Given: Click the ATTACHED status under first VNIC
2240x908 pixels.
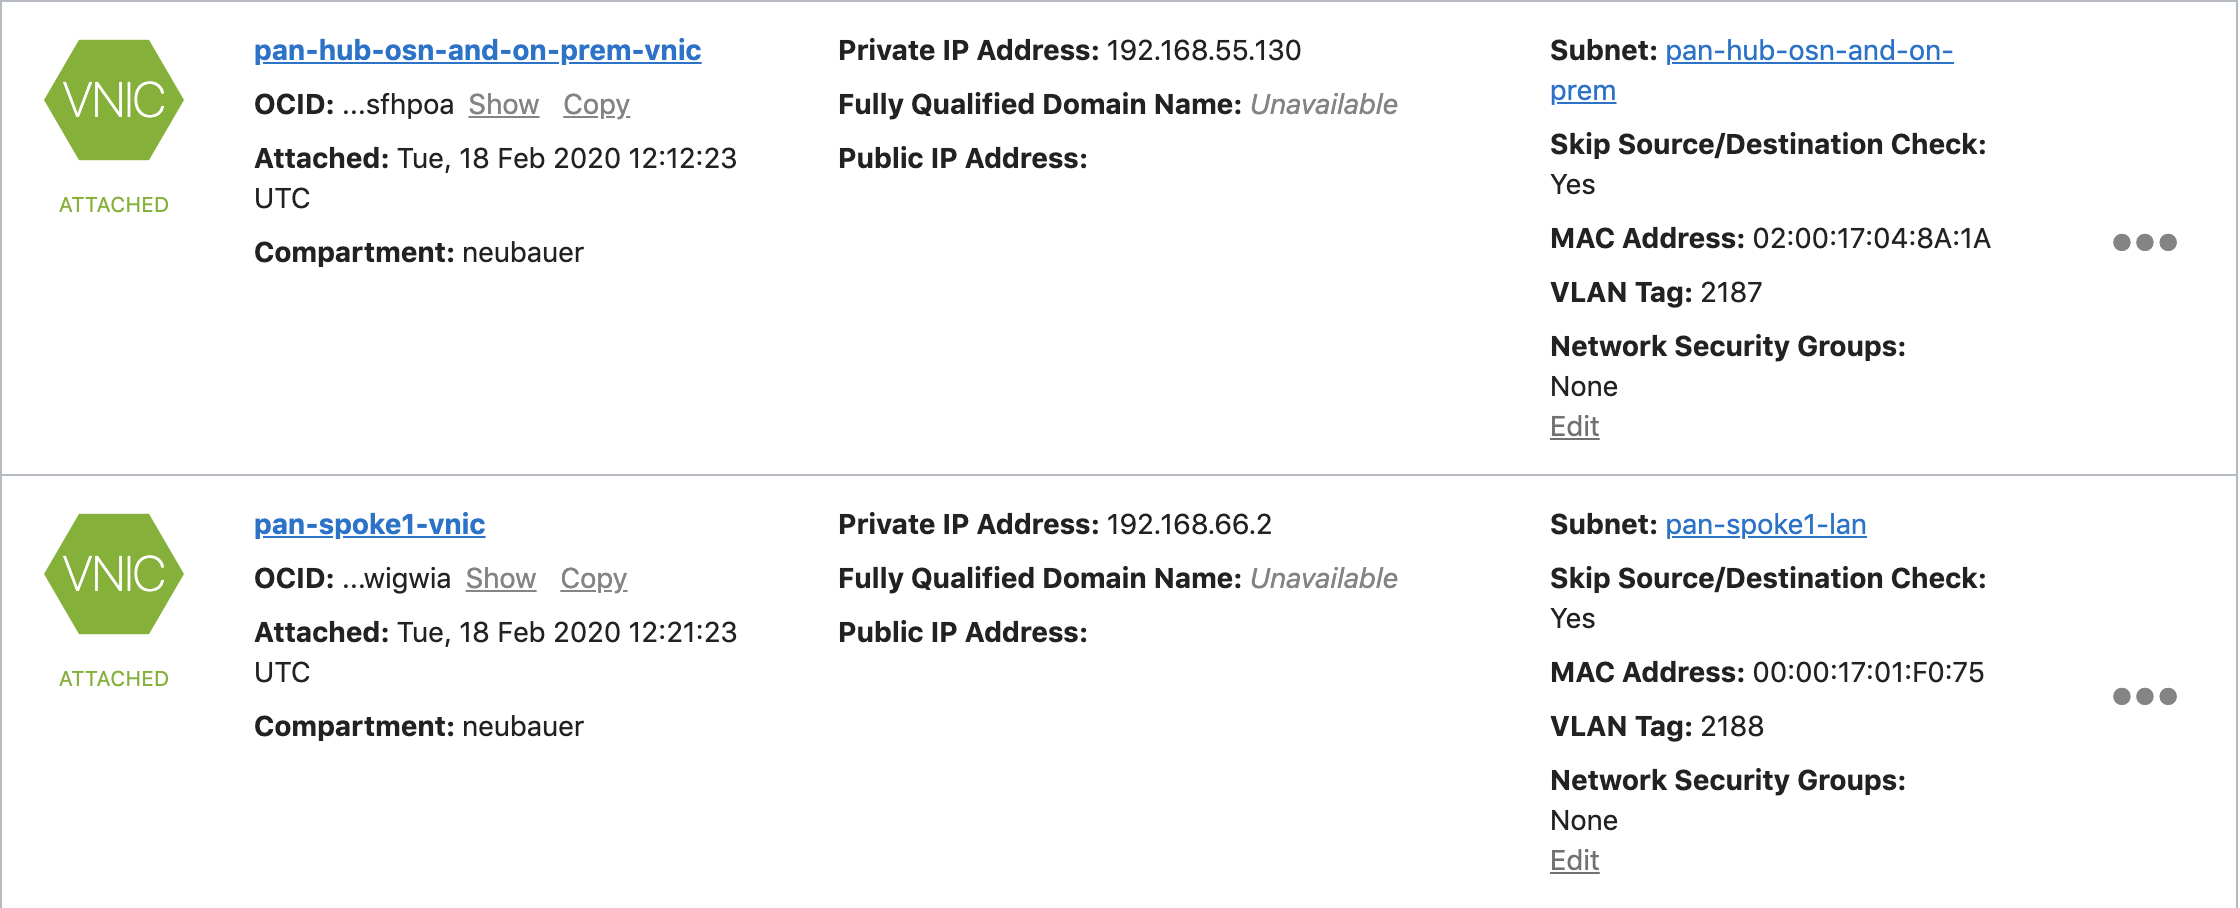Looking at the screenshot, I should point(114,204).
